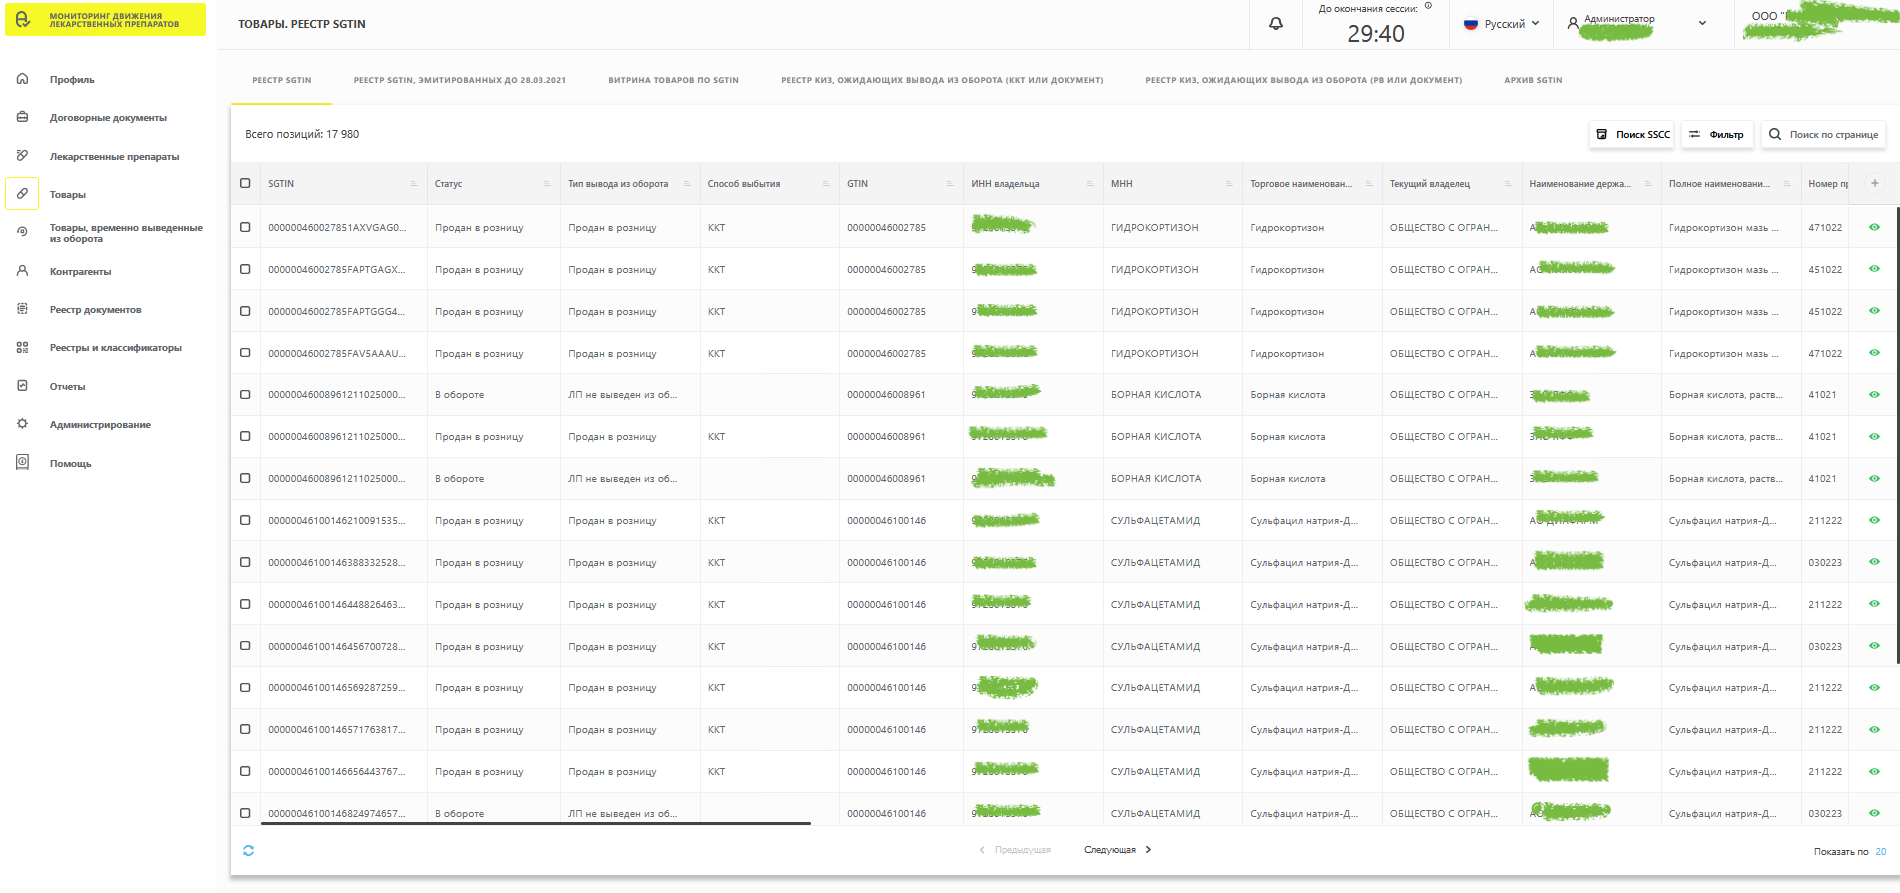
Task: Open the Отчеты sidebar icon
Action: 22,386
